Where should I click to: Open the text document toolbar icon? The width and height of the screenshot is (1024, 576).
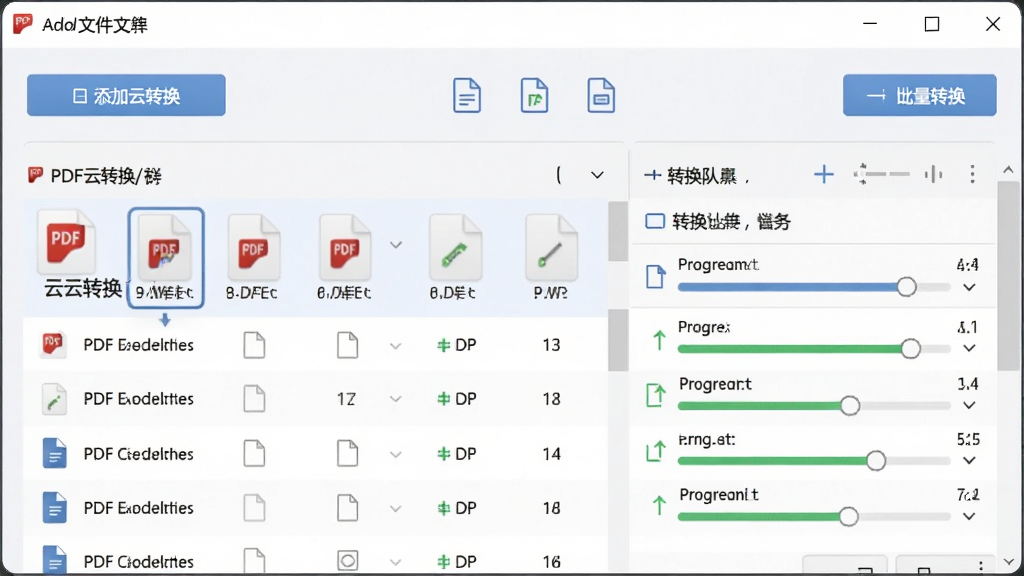[x=467, y=95]
